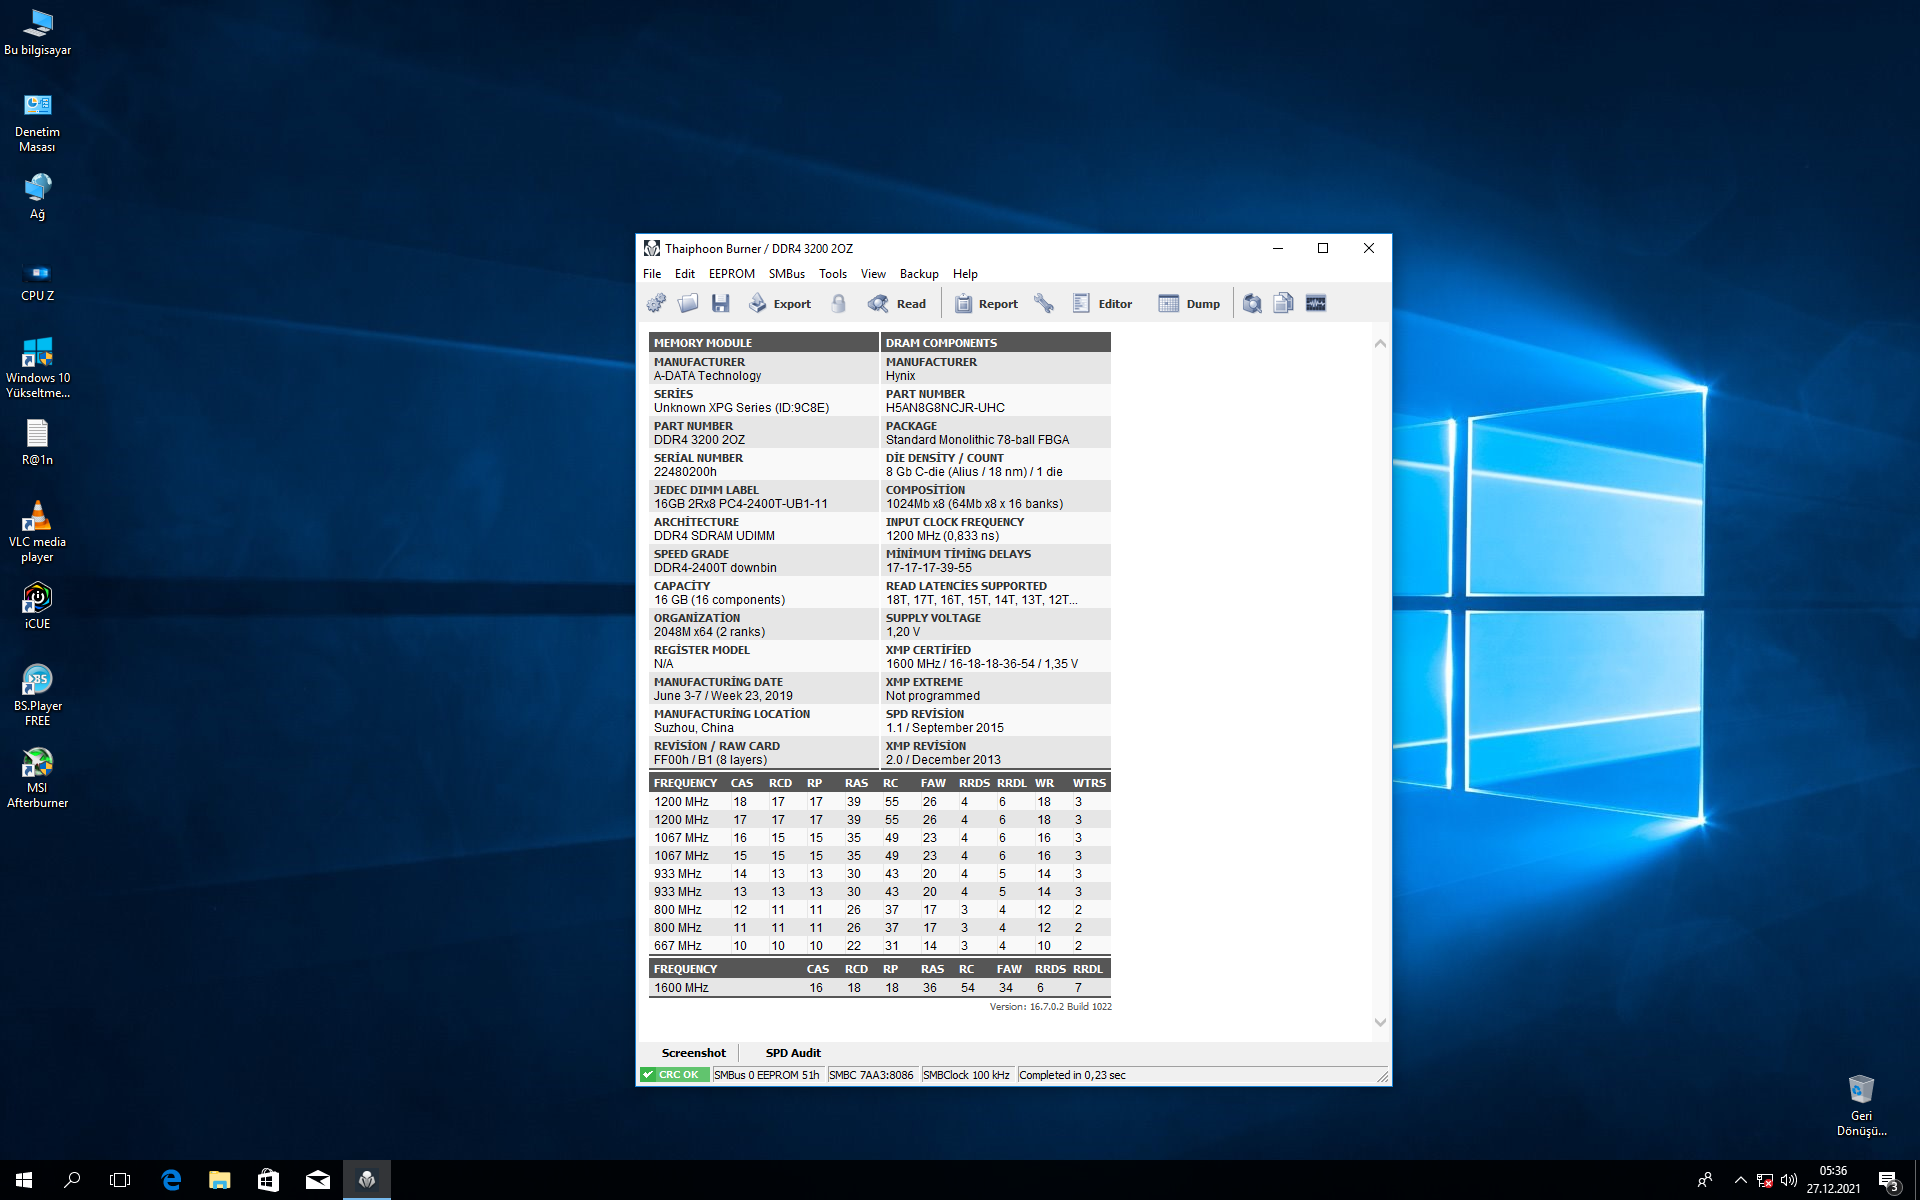Click the wrench tool icon
Viewport: 1920px width, 1200px height.
tap(1043, 303)
